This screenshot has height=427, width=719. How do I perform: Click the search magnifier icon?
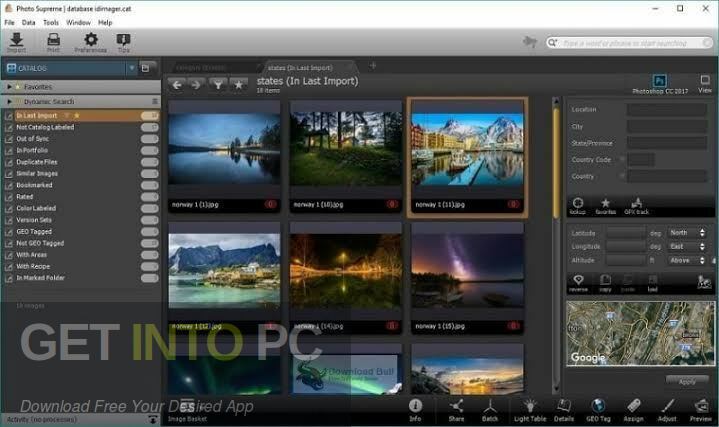553,43
